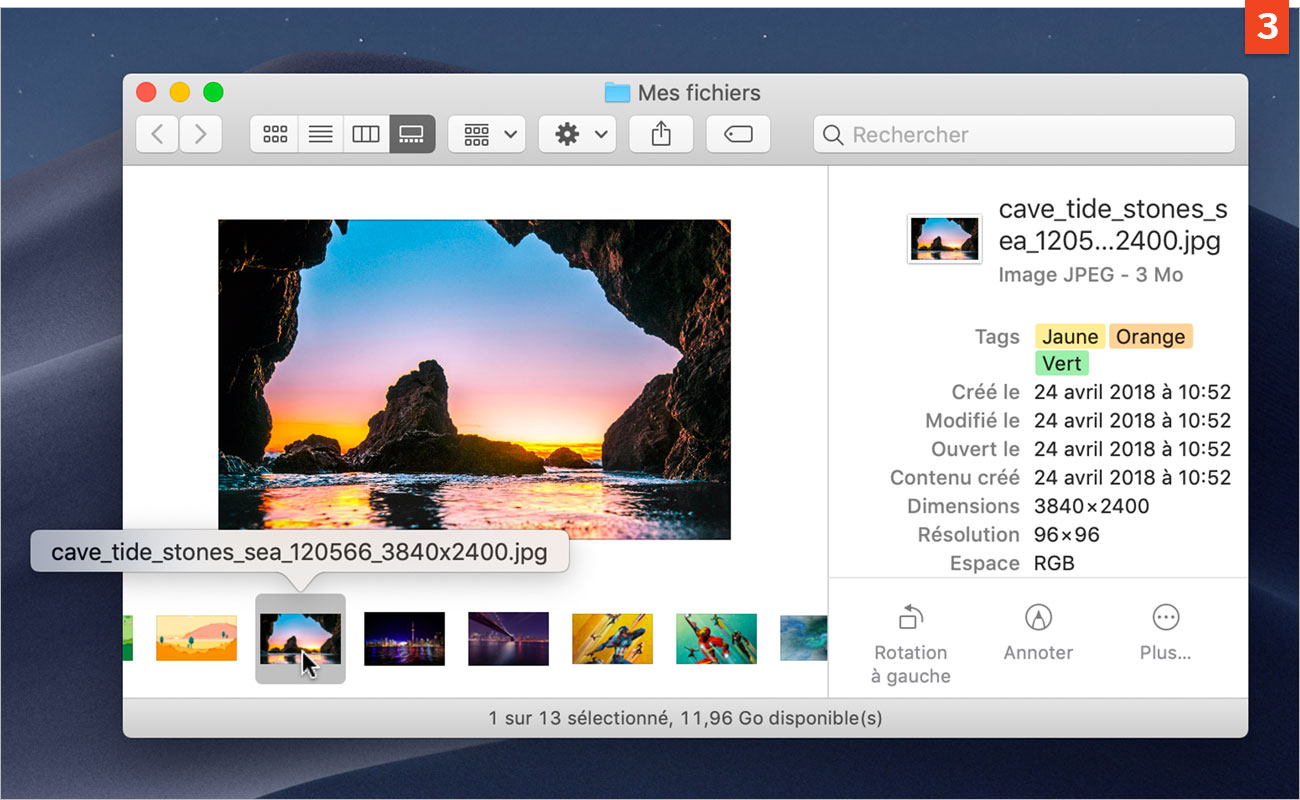Click the Plus... more actions button
The width and height of the screenshot is (1300, 800).
(1166, 632)
